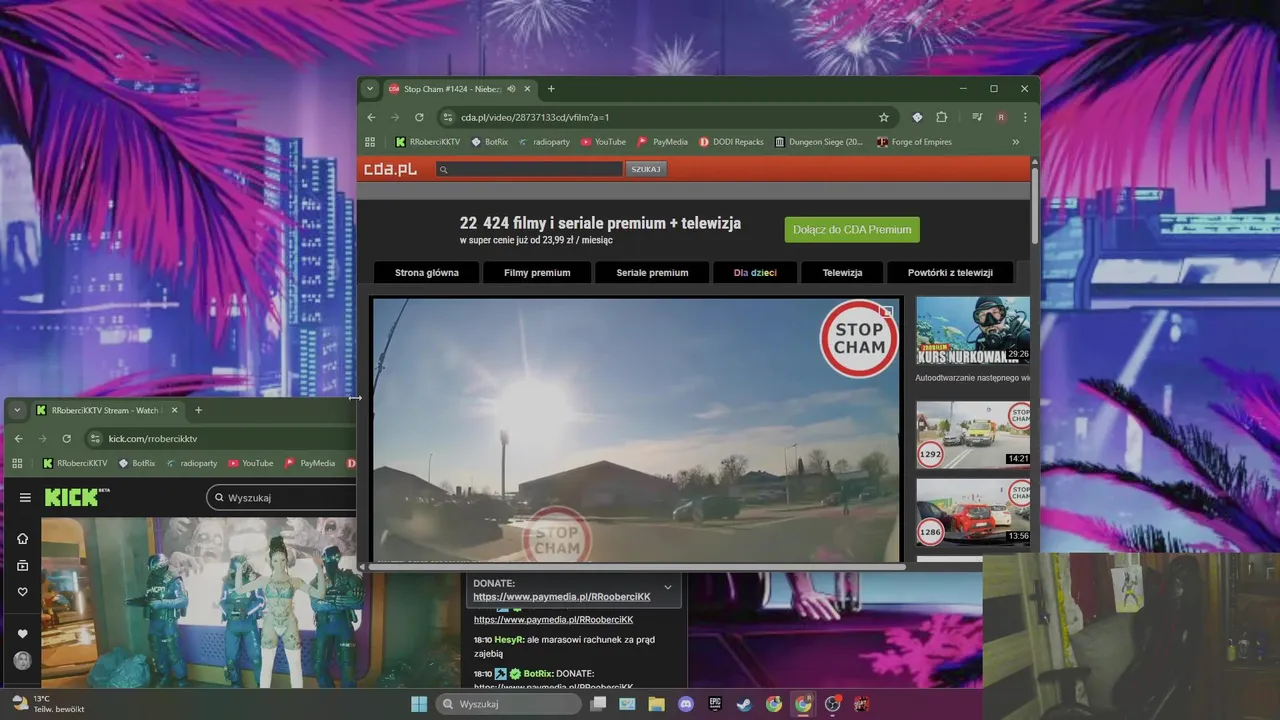
Task: Open the BotRix bookmark in the cda.pl window
Action: 490,142
